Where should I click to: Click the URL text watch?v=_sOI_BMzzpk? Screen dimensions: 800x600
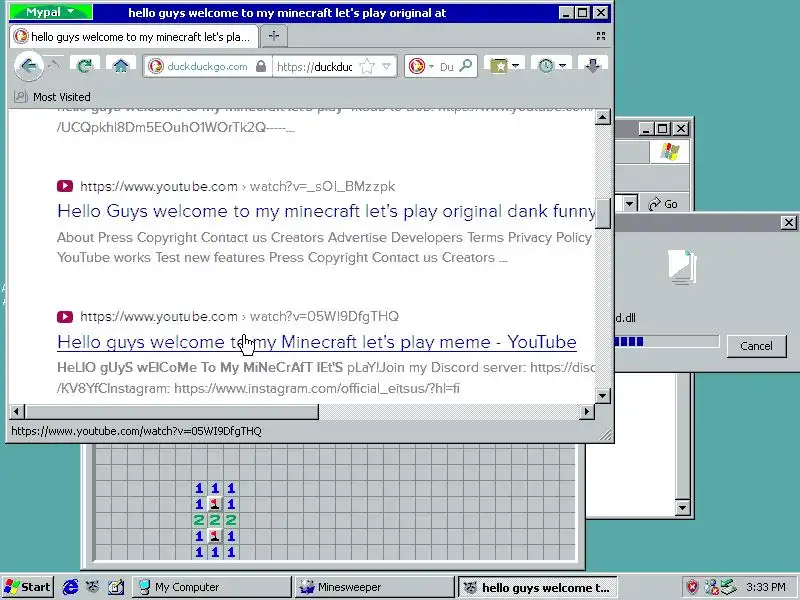coord(322,186)
